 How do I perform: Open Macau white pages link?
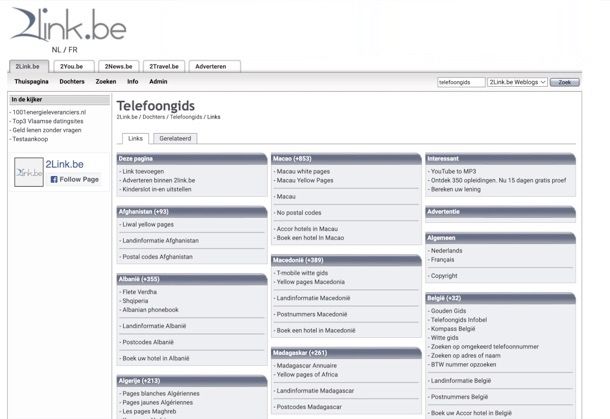[303, 172]
